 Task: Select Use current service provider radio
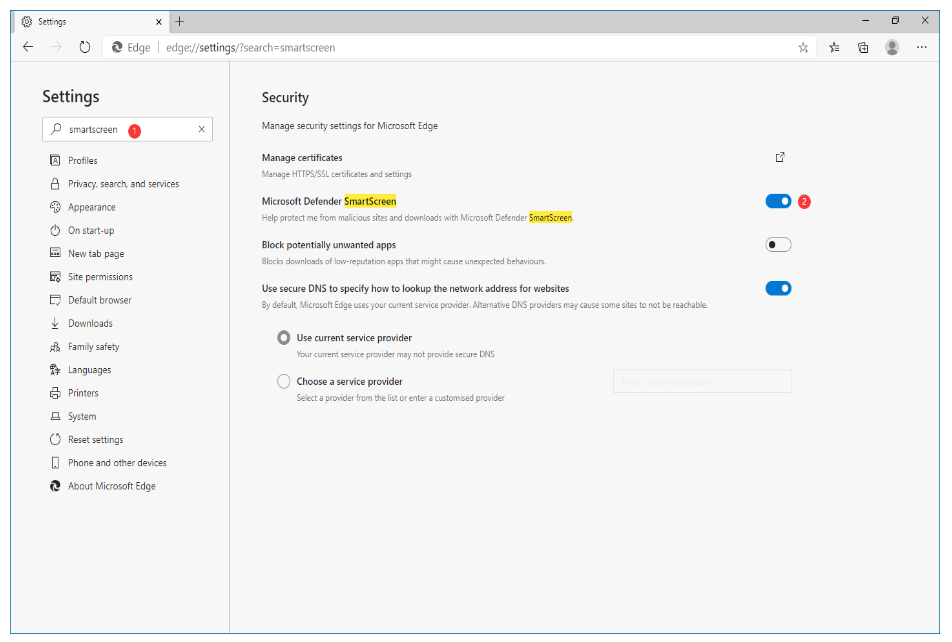point(284,338)
